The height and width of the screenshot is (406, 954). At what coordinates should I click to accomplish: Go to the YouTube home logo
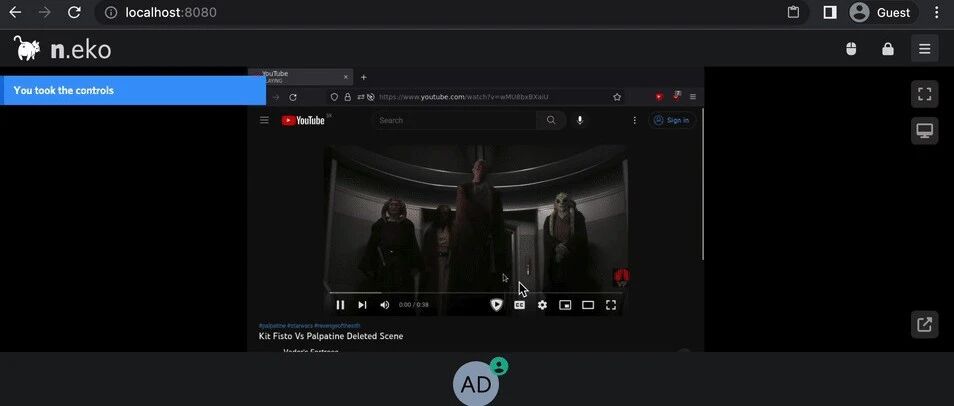304,120
